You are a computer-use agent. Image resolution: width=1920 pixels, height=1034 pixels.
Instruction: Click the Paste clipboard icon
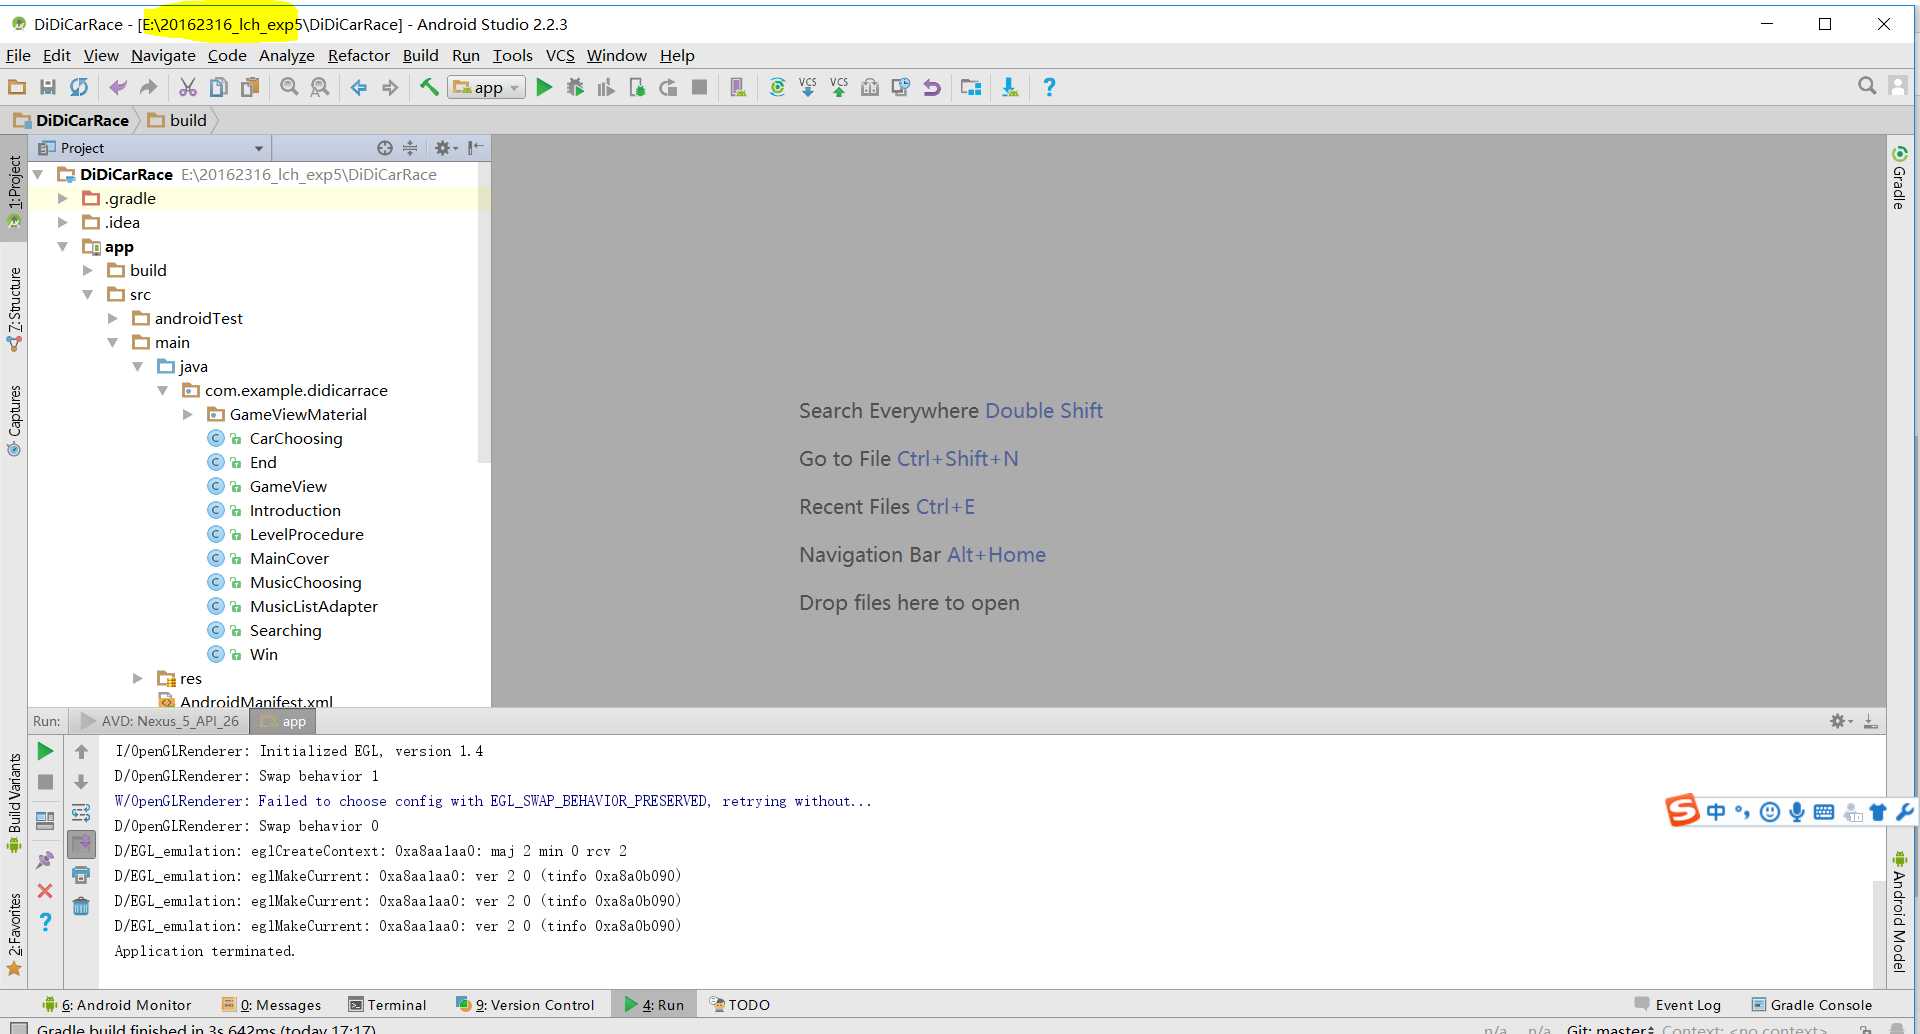click(x=250, y=87)
